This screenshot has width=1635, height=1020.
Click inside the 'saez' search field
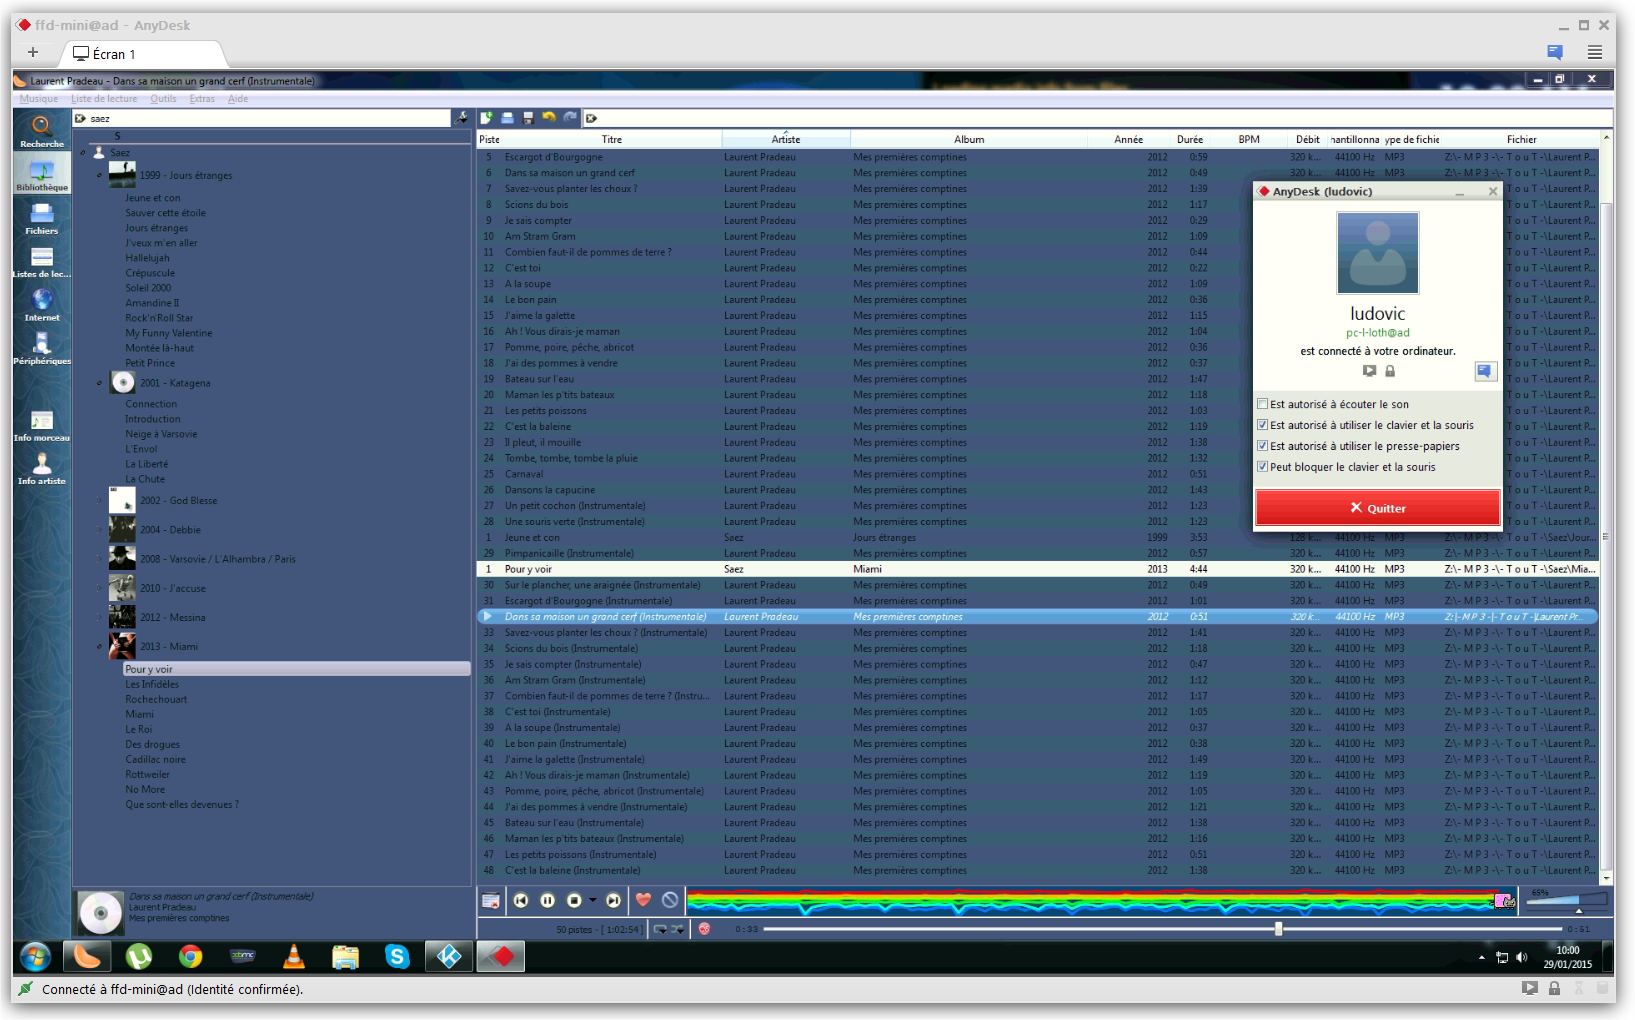click(x=150, y=118)
